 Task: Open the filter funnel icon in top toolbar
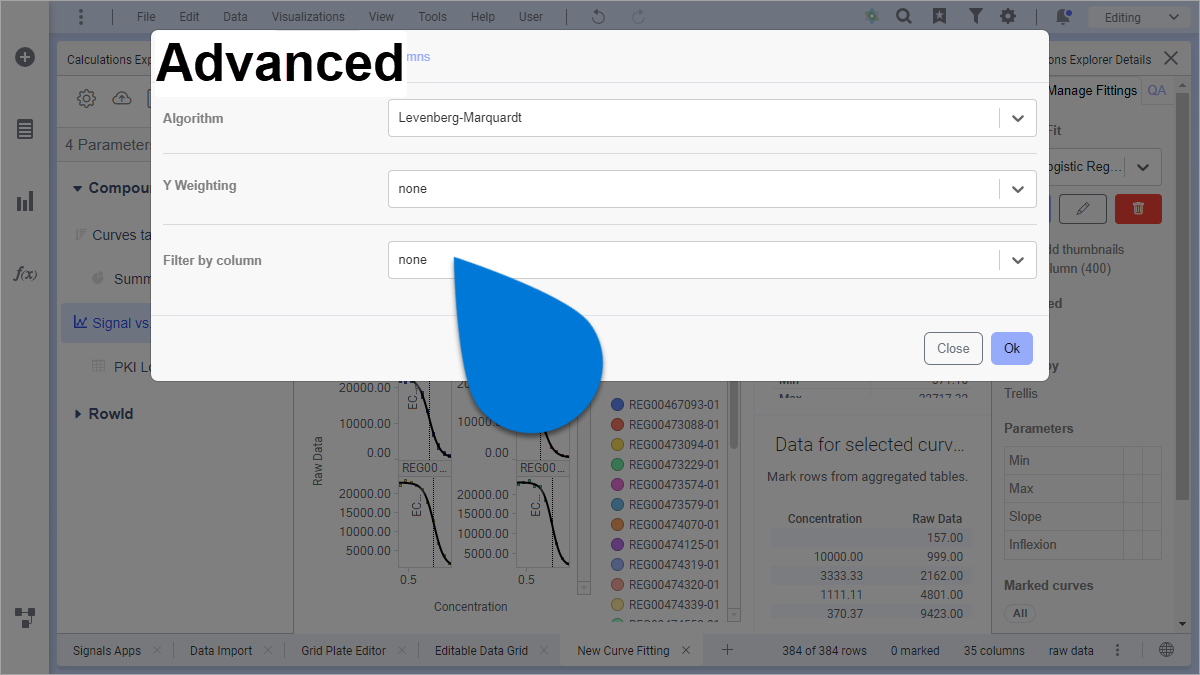click(975, 17)
